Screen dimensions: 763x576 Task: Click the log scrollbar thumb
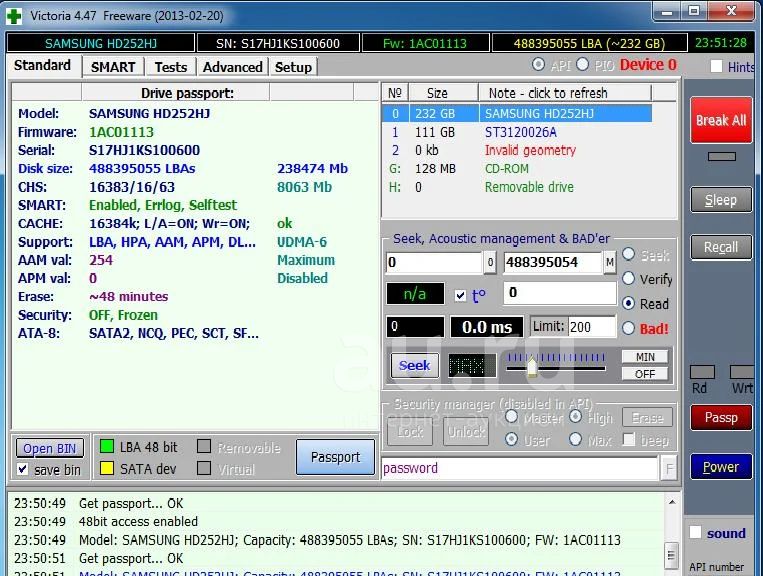point(672,555)
